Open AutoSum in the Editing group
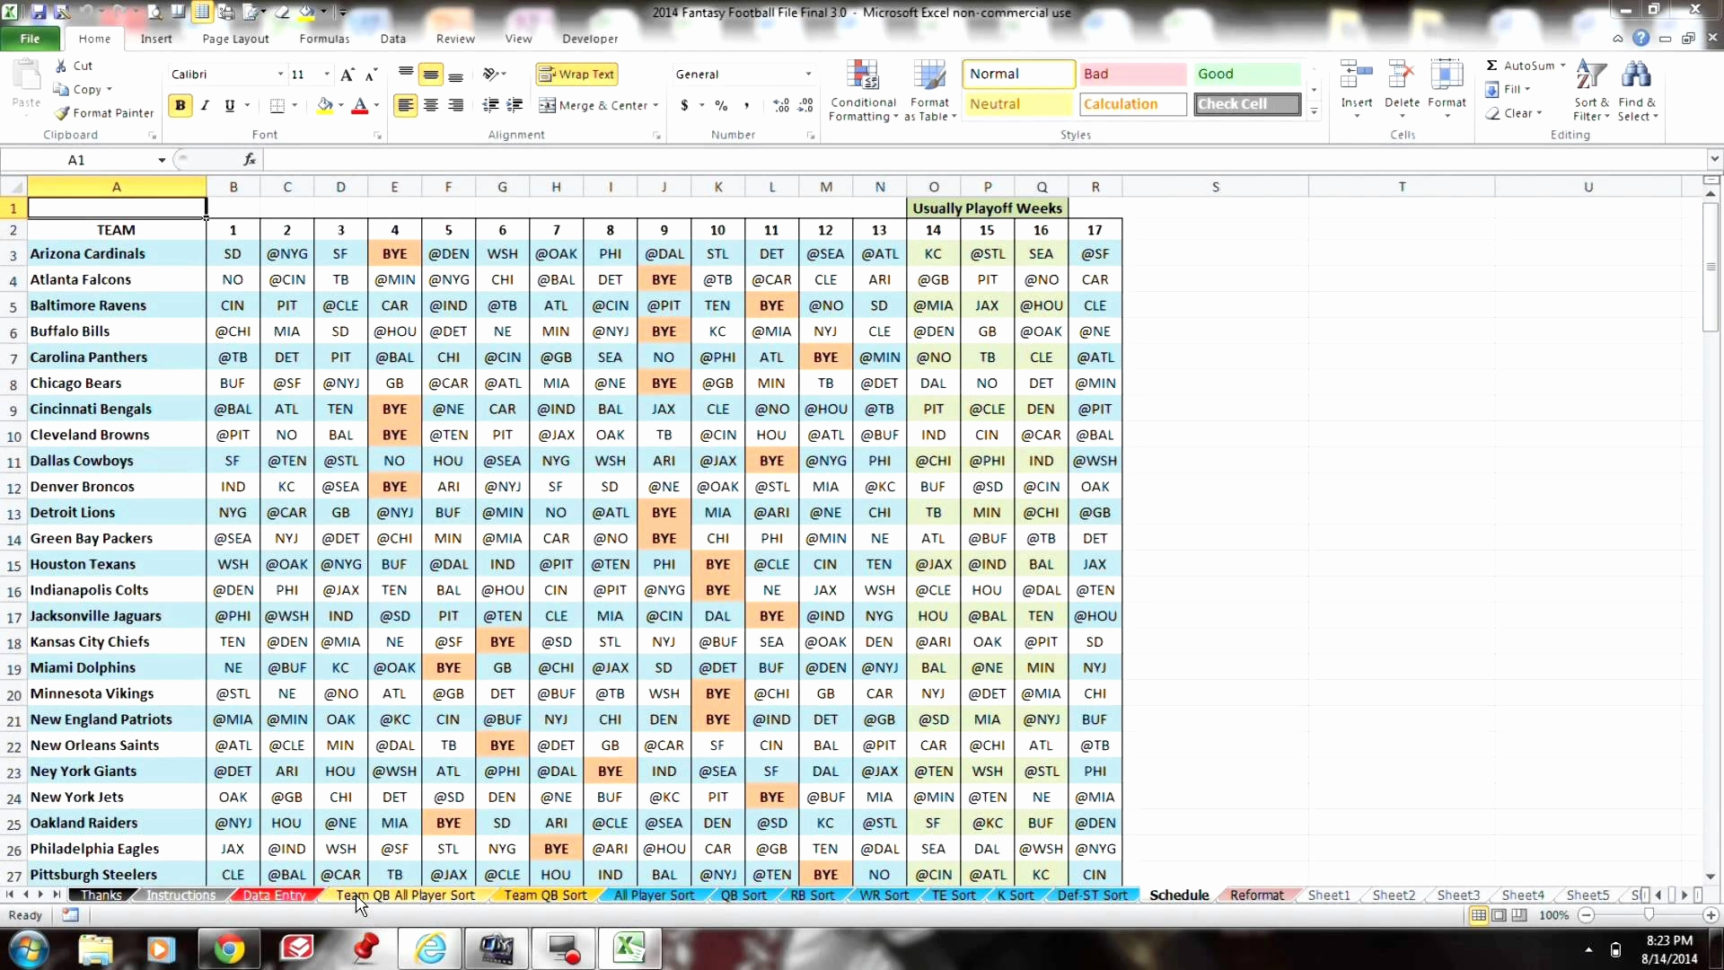This screenshot has height=970, width=1724. 1524,64
